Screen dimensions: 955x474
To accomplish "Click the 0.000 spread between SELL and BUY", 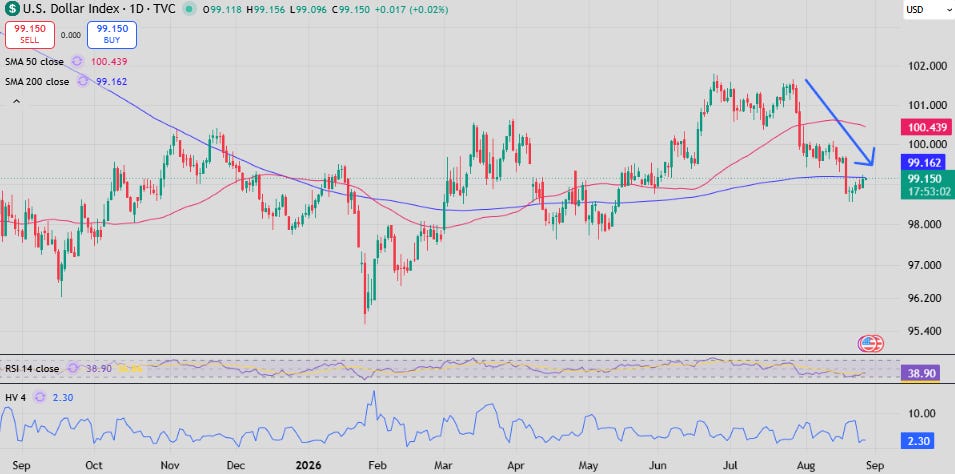I will 71,35.
